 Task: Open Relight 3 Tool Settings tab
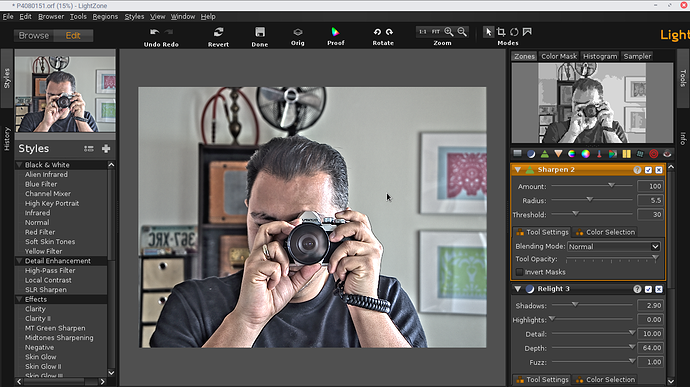coord(543,380)
